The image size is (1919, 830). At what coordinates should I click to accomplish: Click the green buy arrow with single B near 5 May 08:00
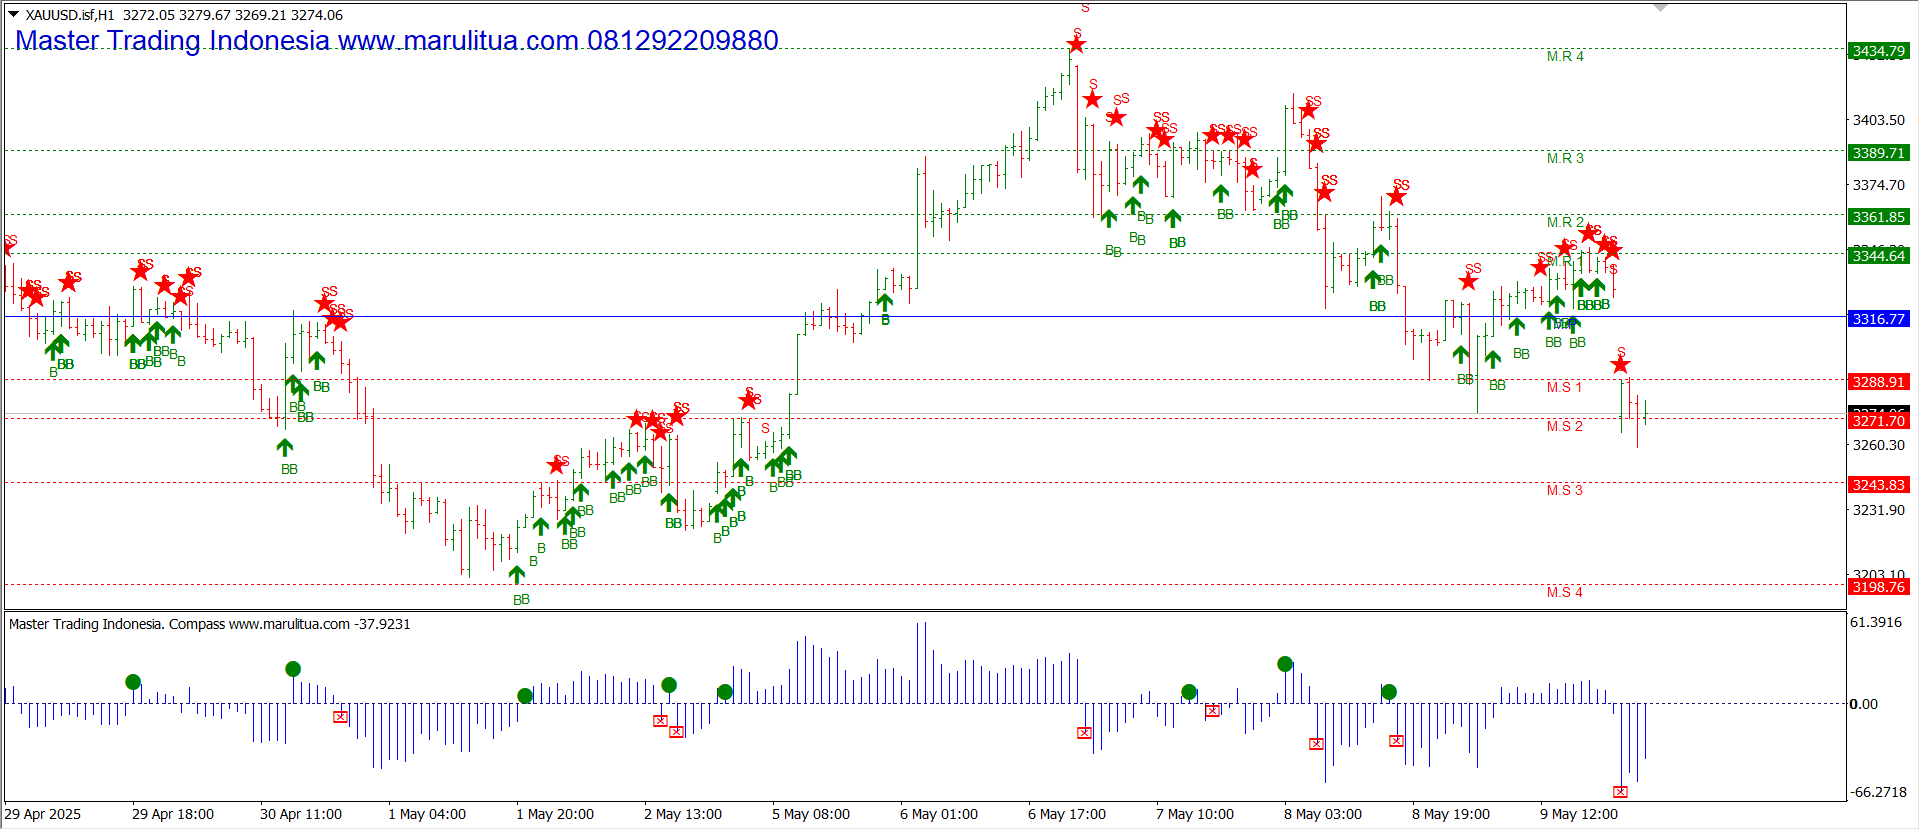pyautogui.click(x=885, y=302)
